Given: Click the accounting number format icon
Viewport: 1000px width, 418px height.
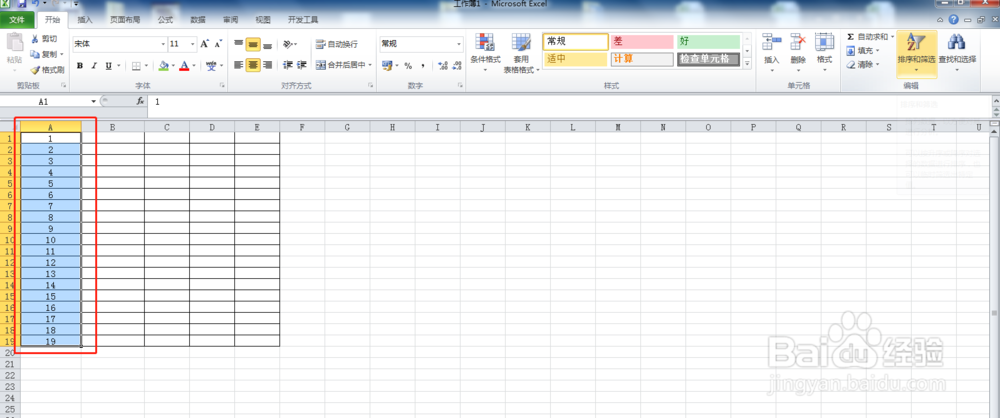Looking at the screenshot, I should coord(386,65).
